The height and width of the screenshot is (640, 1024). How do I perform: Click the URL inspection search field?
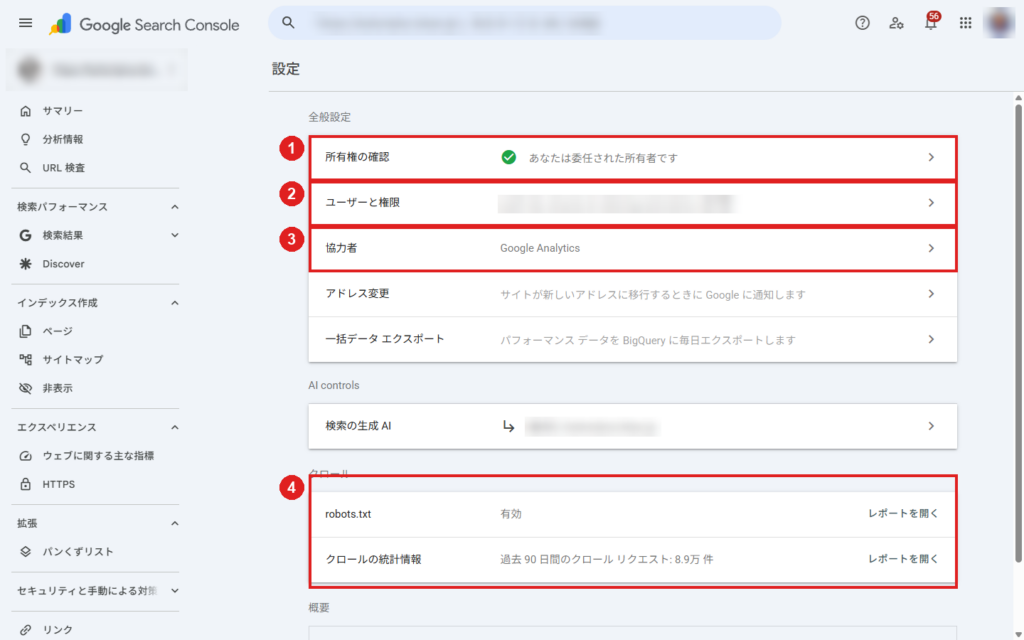(524, 23)
